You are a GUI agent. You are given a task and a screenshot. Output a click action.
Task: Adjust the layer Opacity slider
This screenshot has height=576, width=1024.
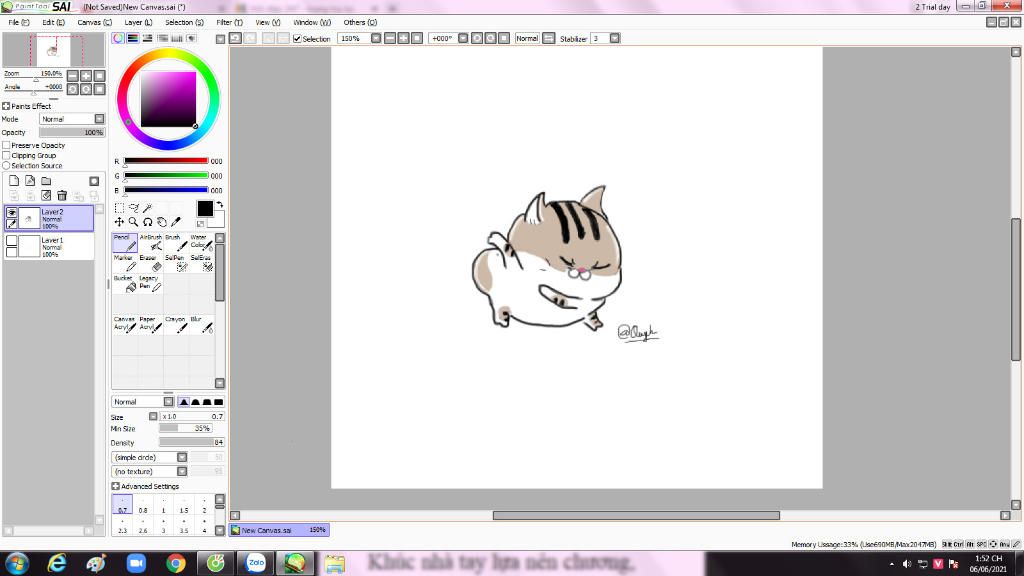point(72,133)
